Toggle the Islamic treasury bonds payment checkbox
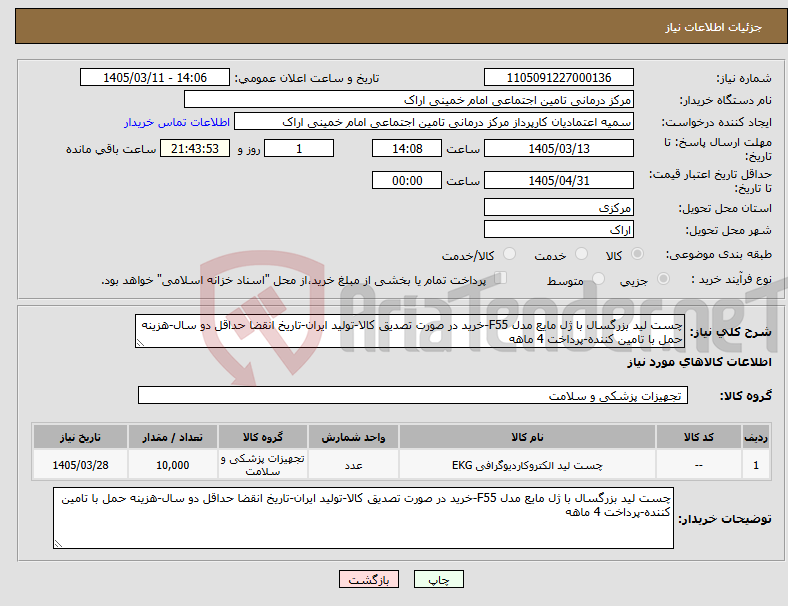The width and height of the screenshot is (788, 606). pyautogui.click(x=501, y=278)
